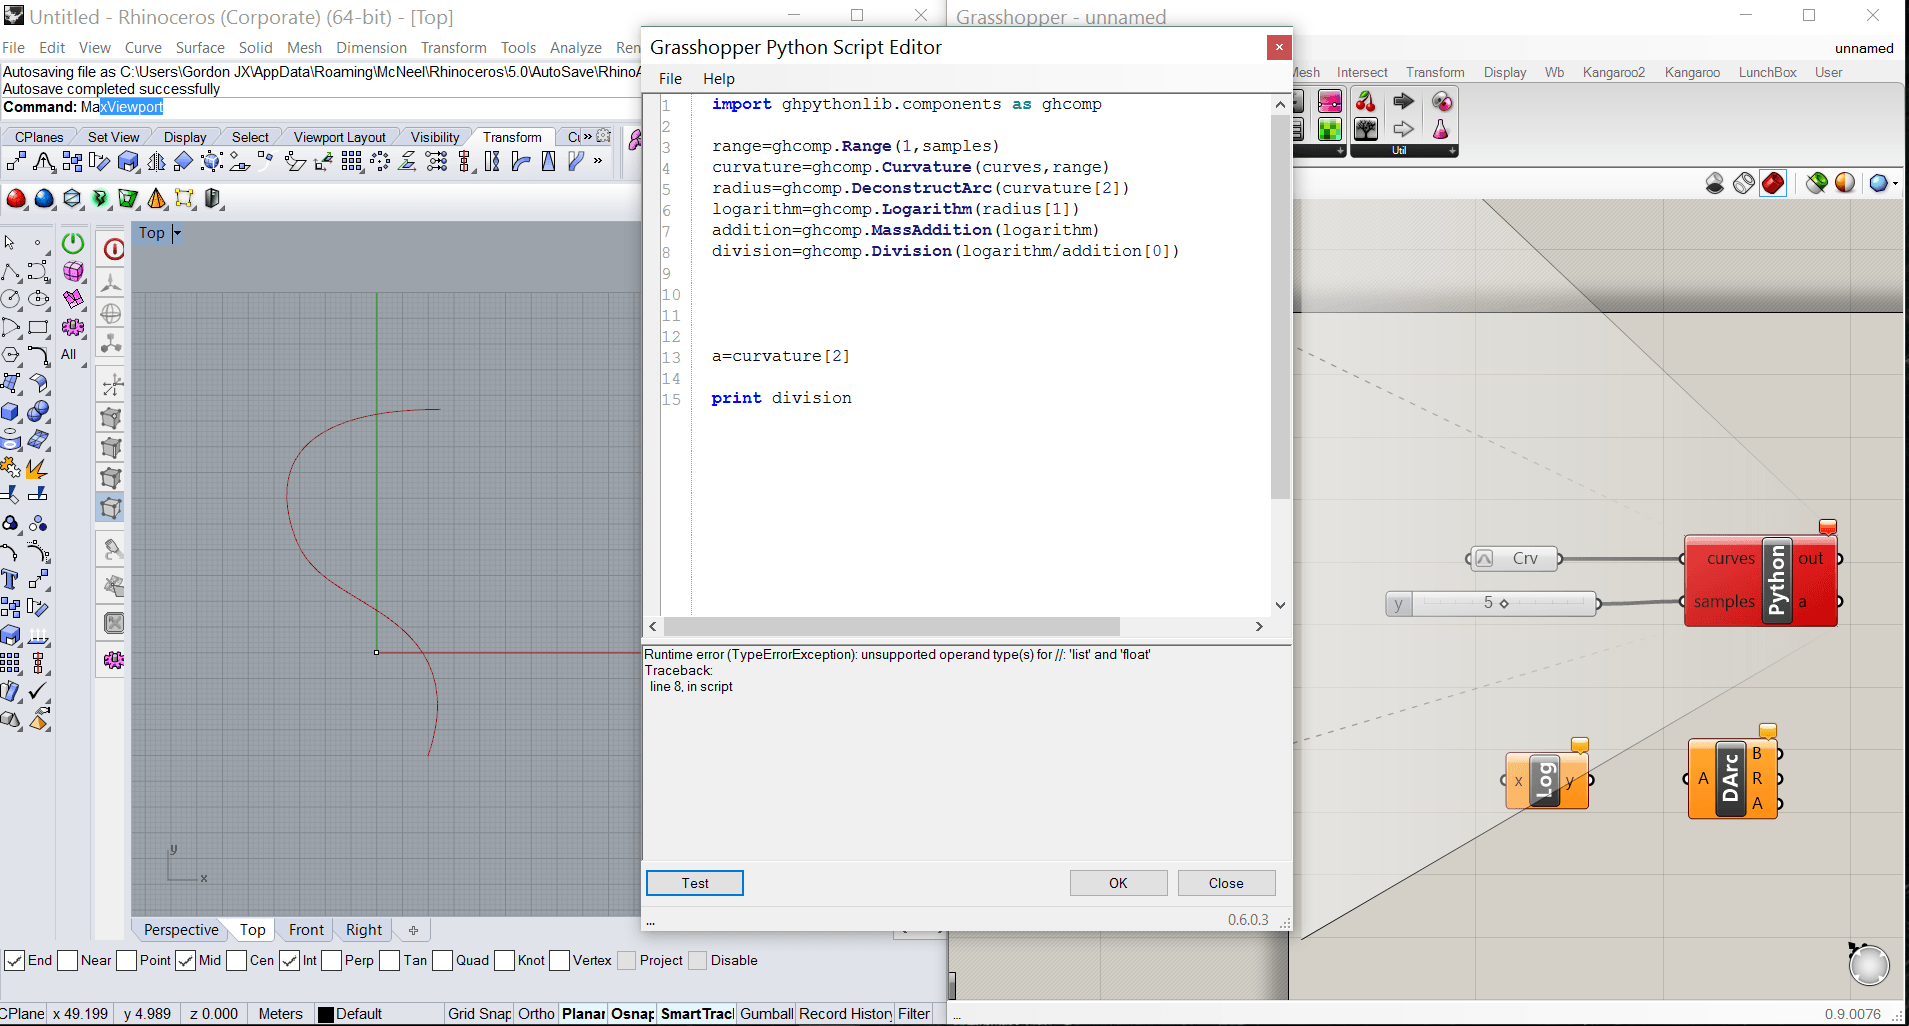Select the Polar Array tool icon
Image resolution: width=1909 pixels, height=1026 pixels.
tap(380, 162)
